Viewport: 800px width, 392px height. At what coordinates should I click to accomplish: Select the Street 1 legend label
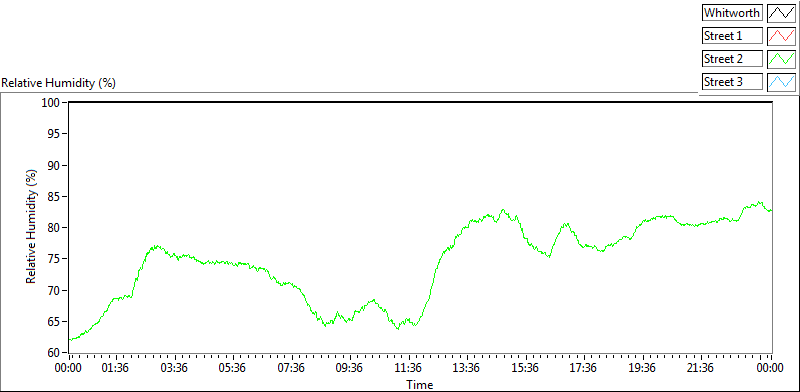732,36
